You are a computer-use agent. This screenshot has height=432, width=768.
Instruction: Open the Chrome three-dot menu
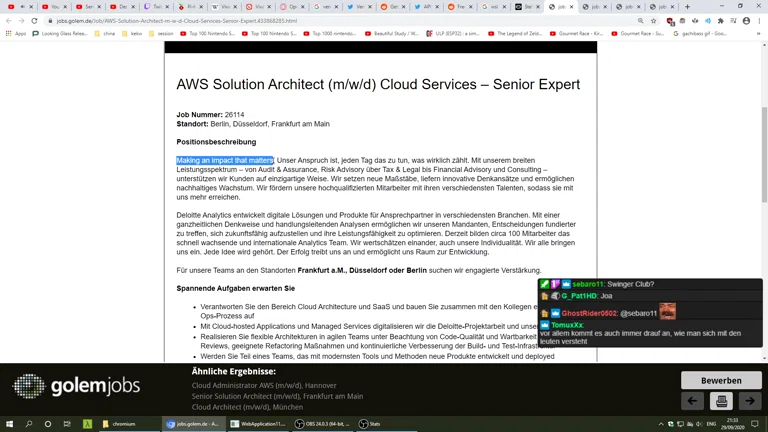pyautogui.click(x=759, y=20)
